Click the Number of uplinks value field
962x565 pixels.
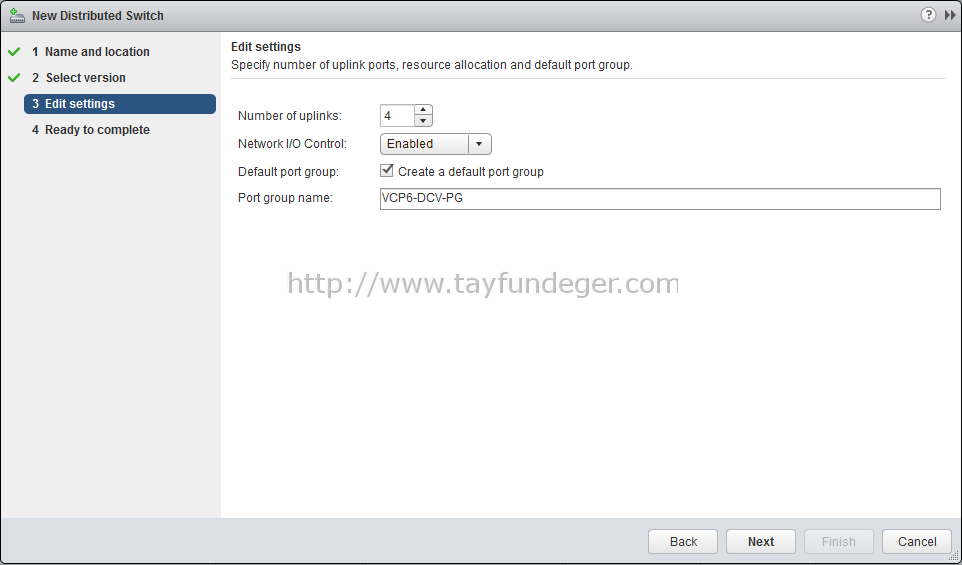(398, 115)
